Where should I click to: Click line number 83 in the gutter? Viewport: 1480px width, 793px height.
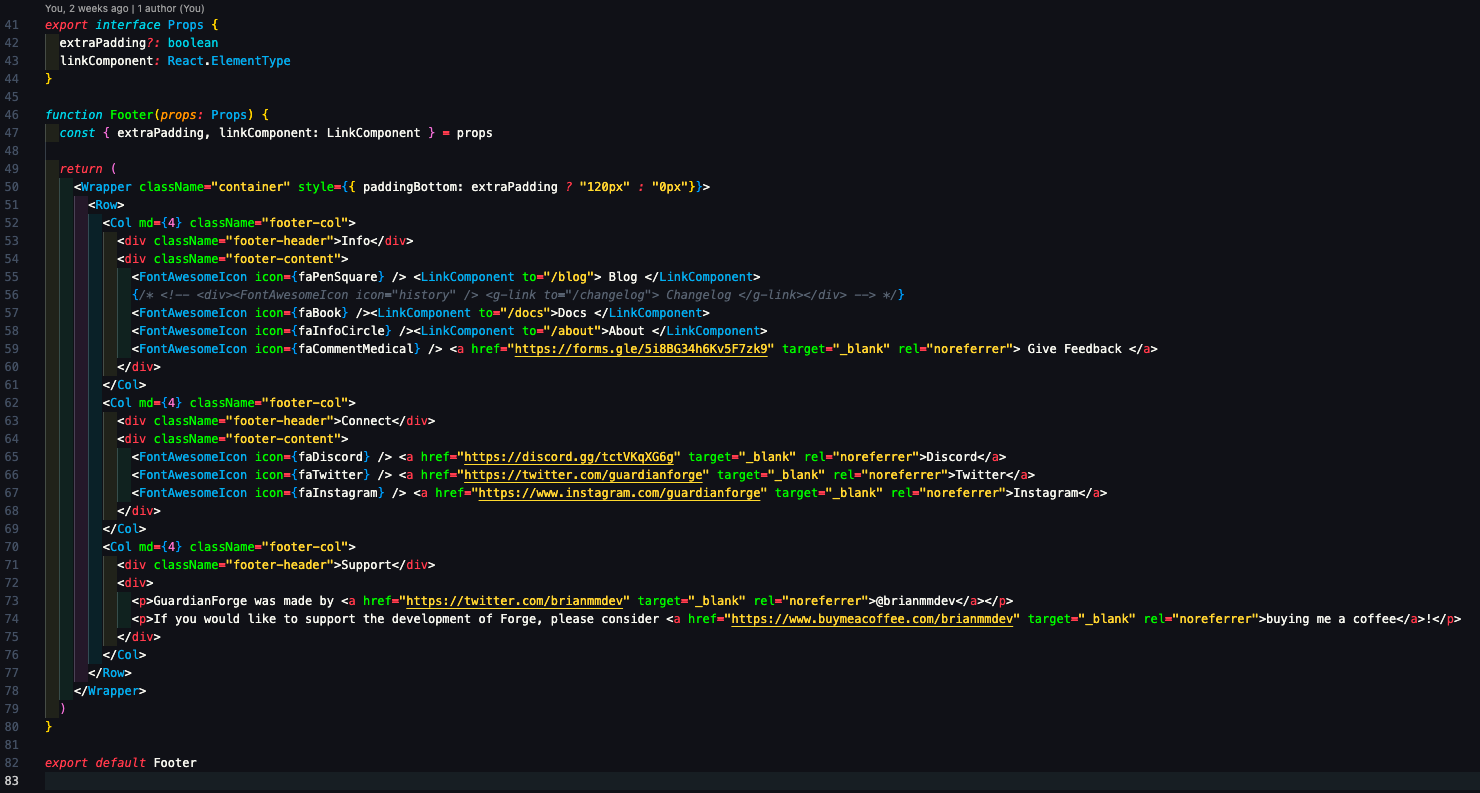click(x=12, y=781)
